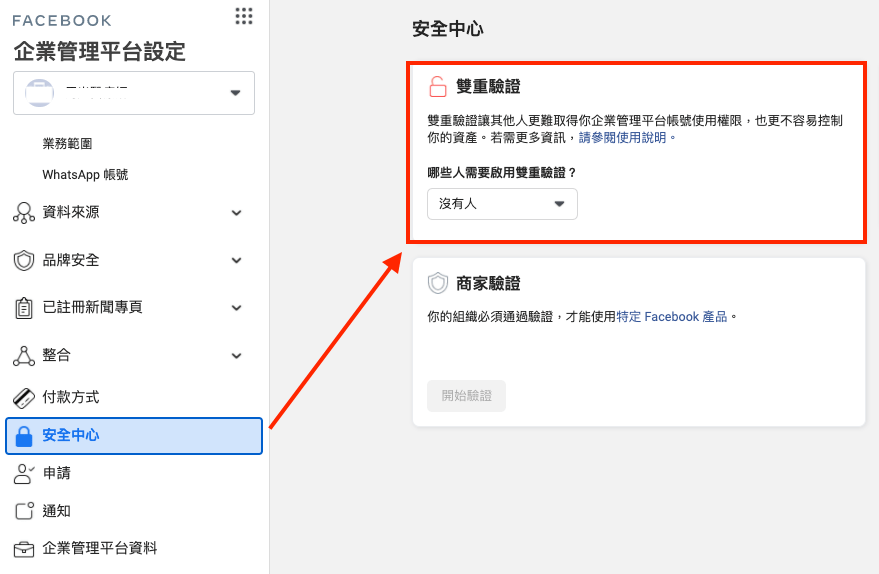Expand the 整合 section chevron
The image size is (879, 574).
click(237, 355)
